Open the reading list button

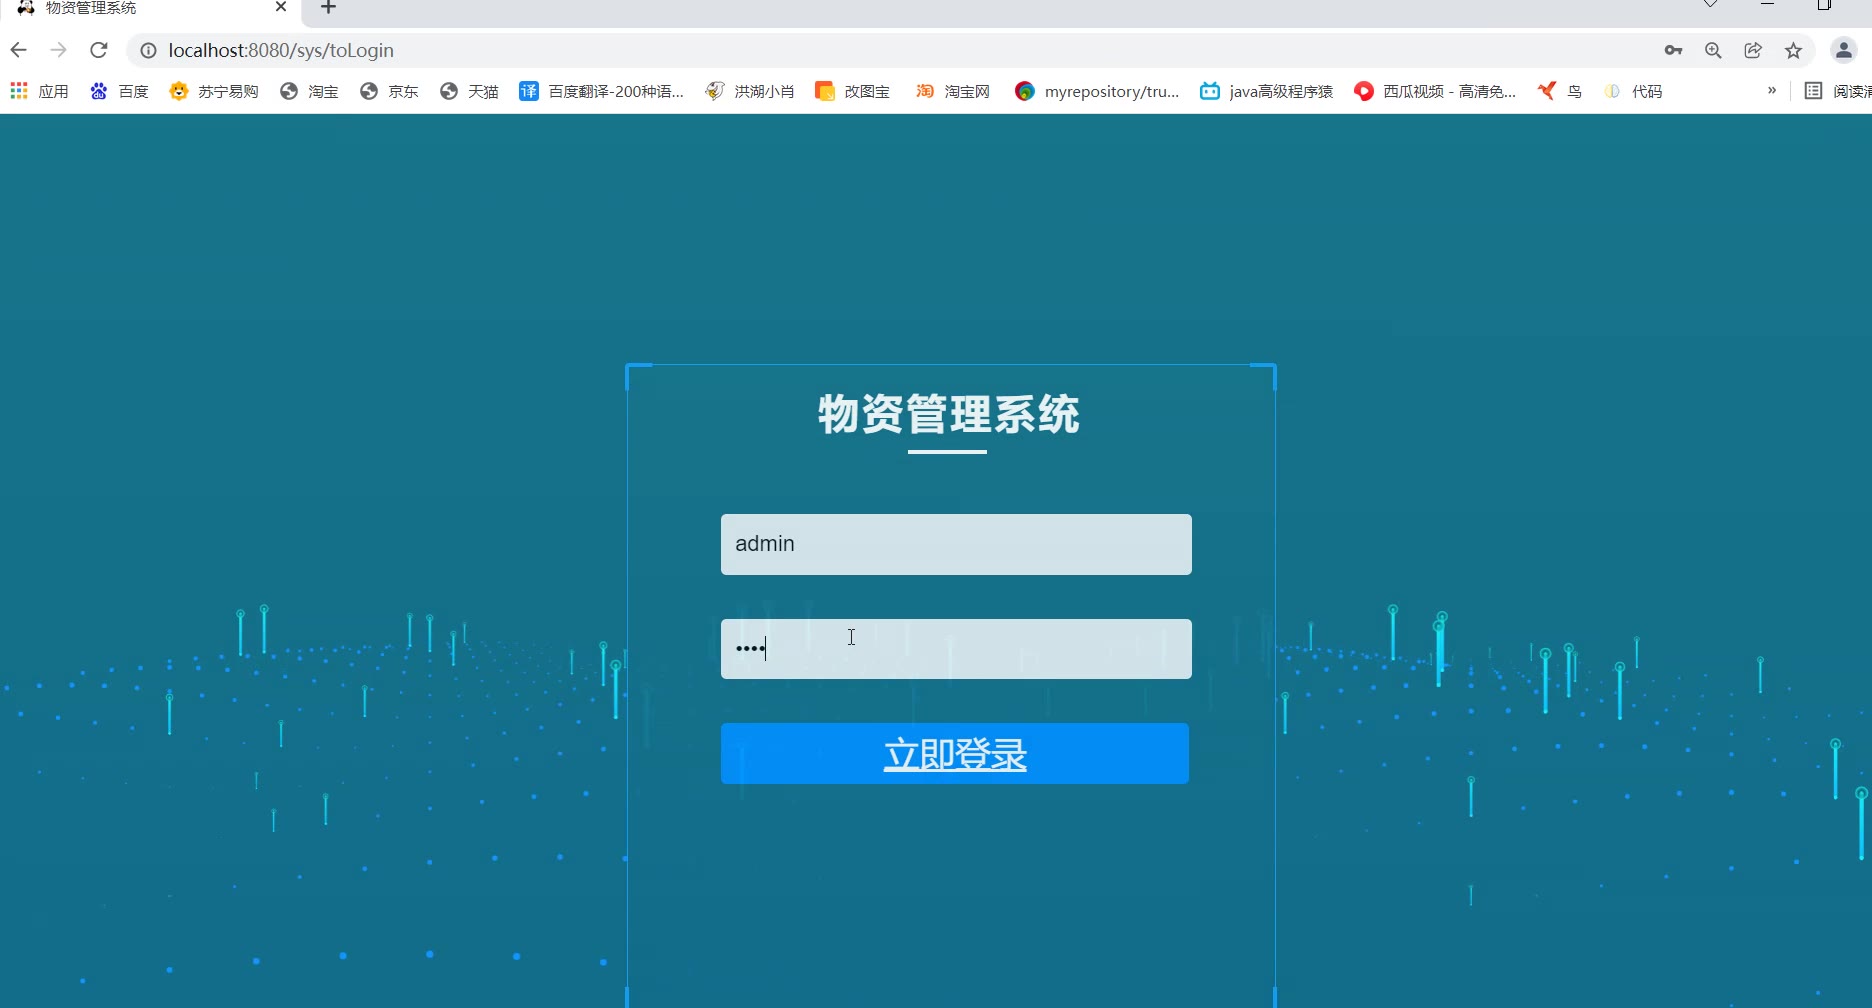1837,91
